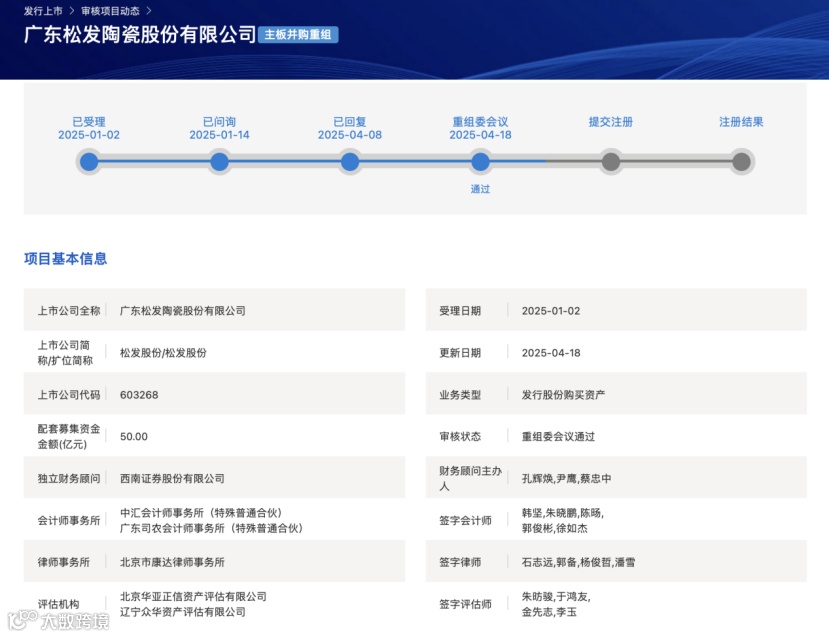Image resolution: width=829 pixels, height=637 pixels.
Task: Click the 独立财务顾问 field label
Action: pos(69,478)
